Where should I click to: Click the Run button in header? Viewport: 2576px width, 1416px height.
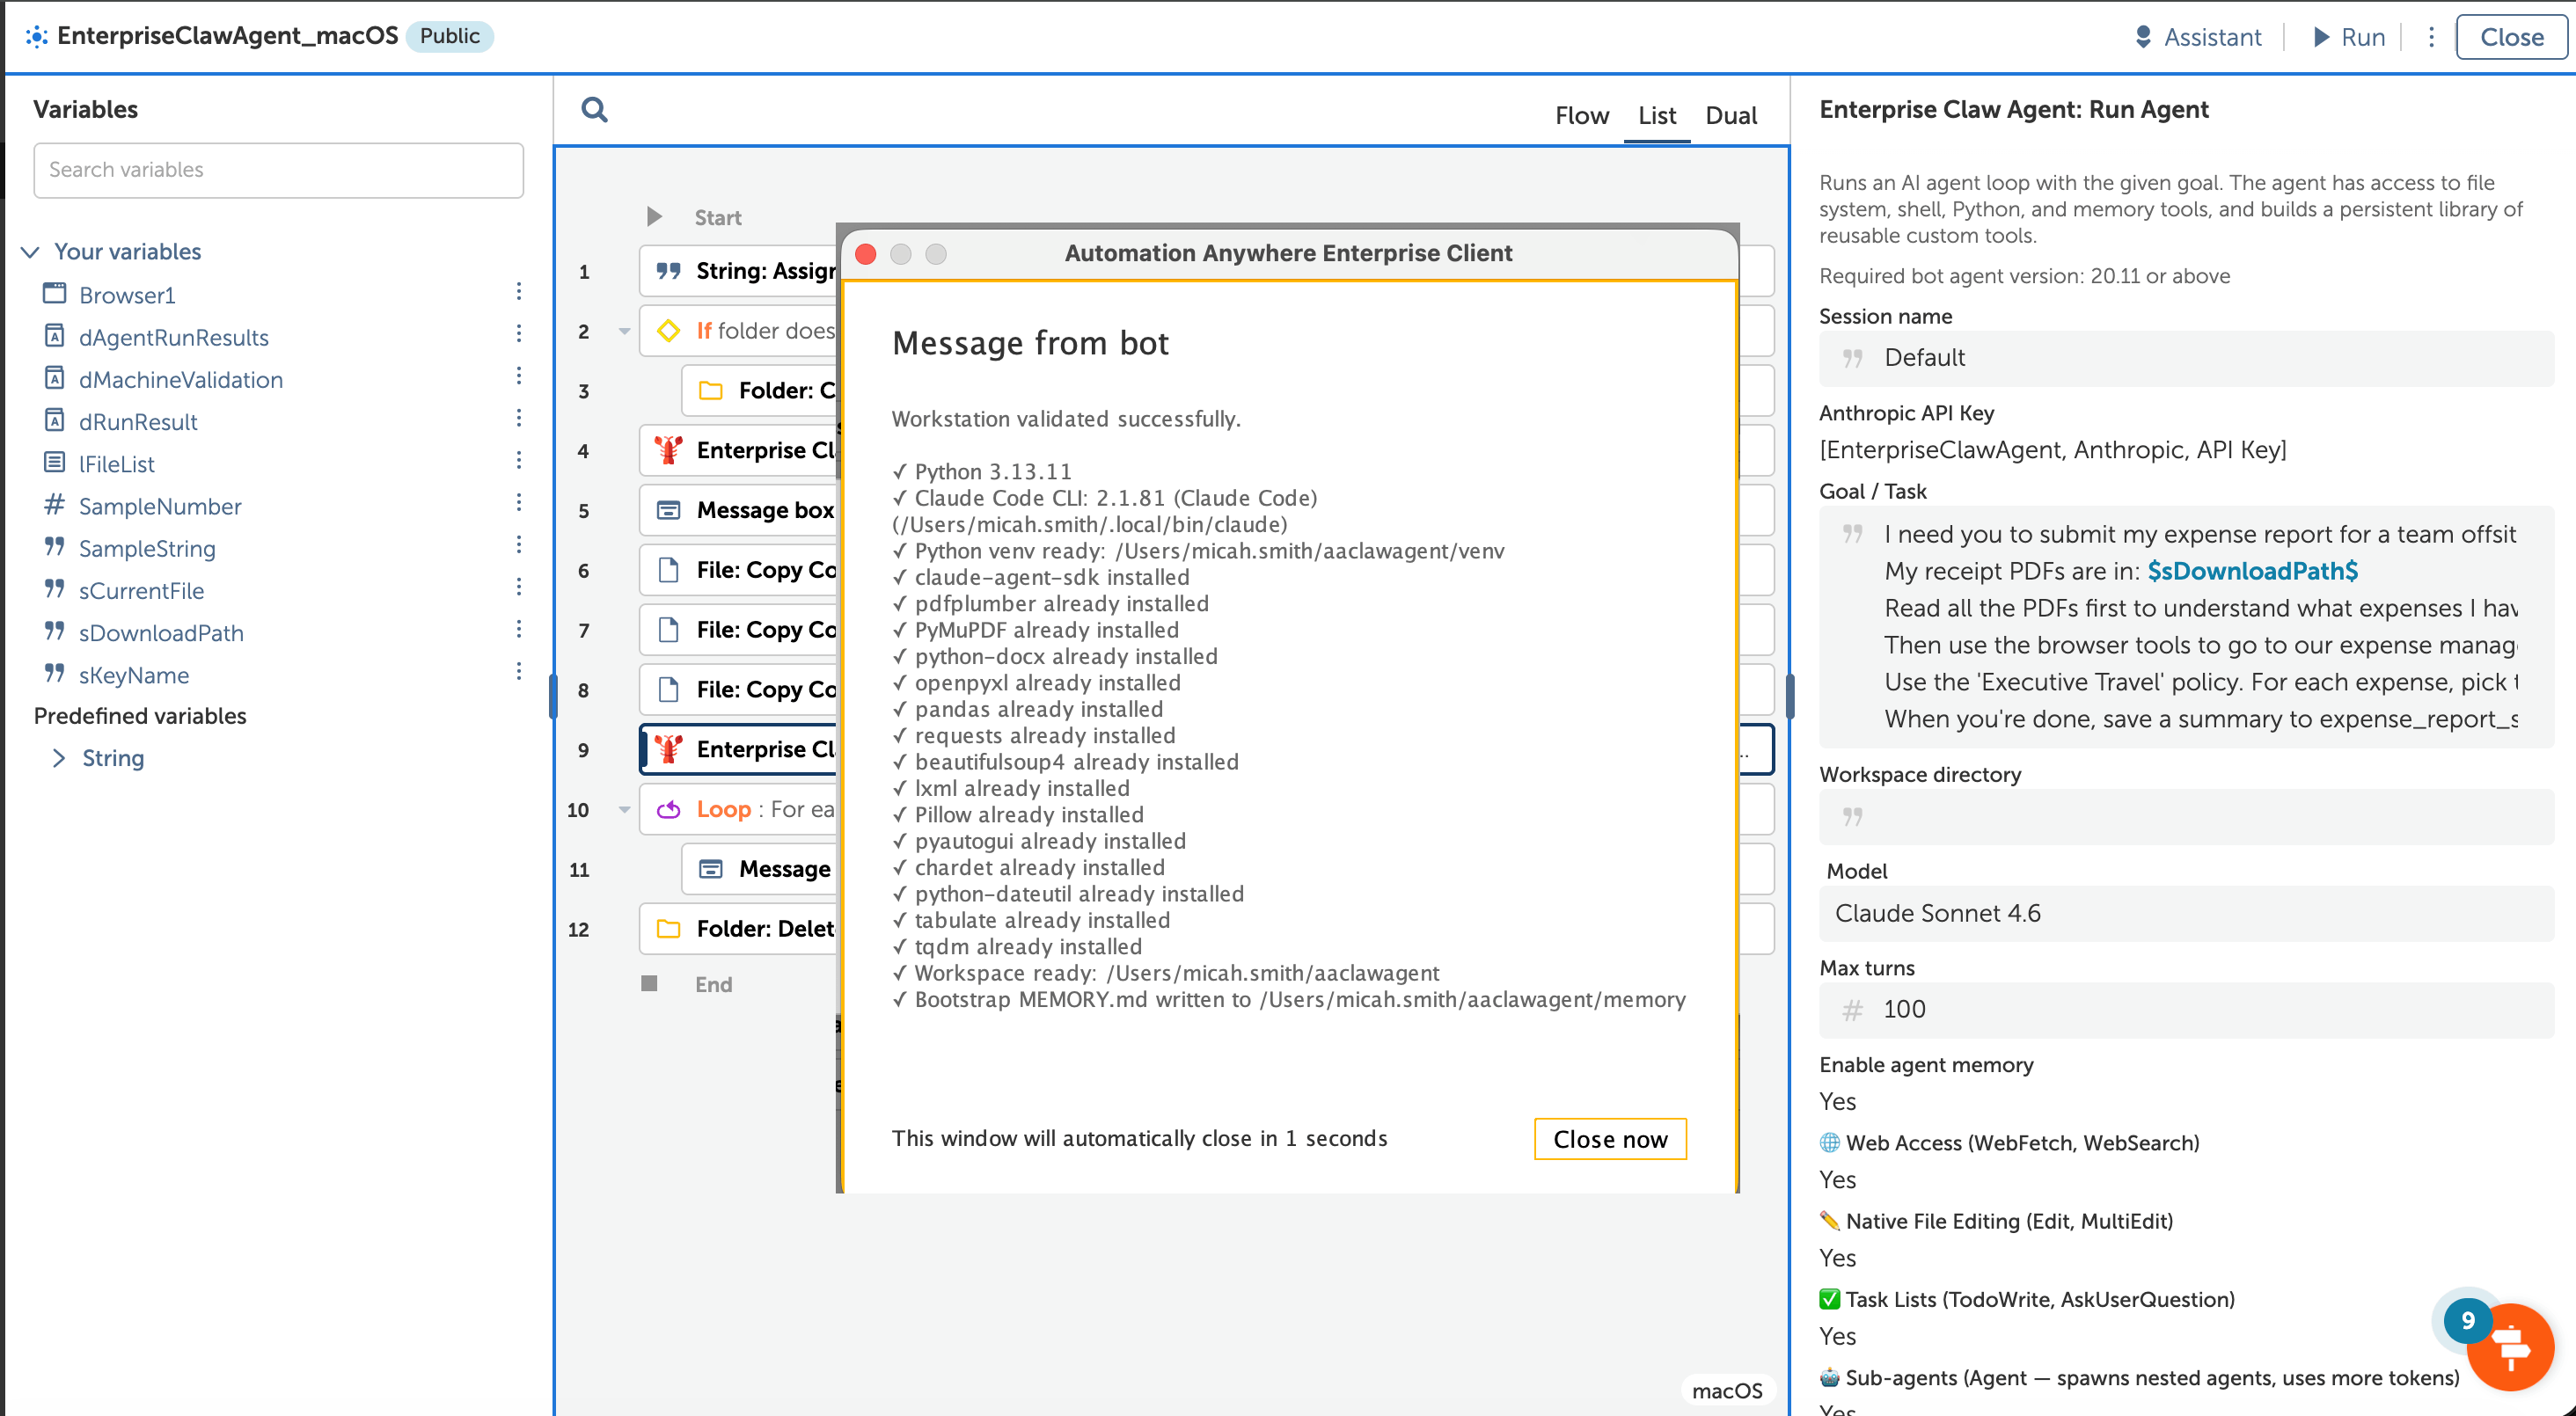pos(2348,37)
